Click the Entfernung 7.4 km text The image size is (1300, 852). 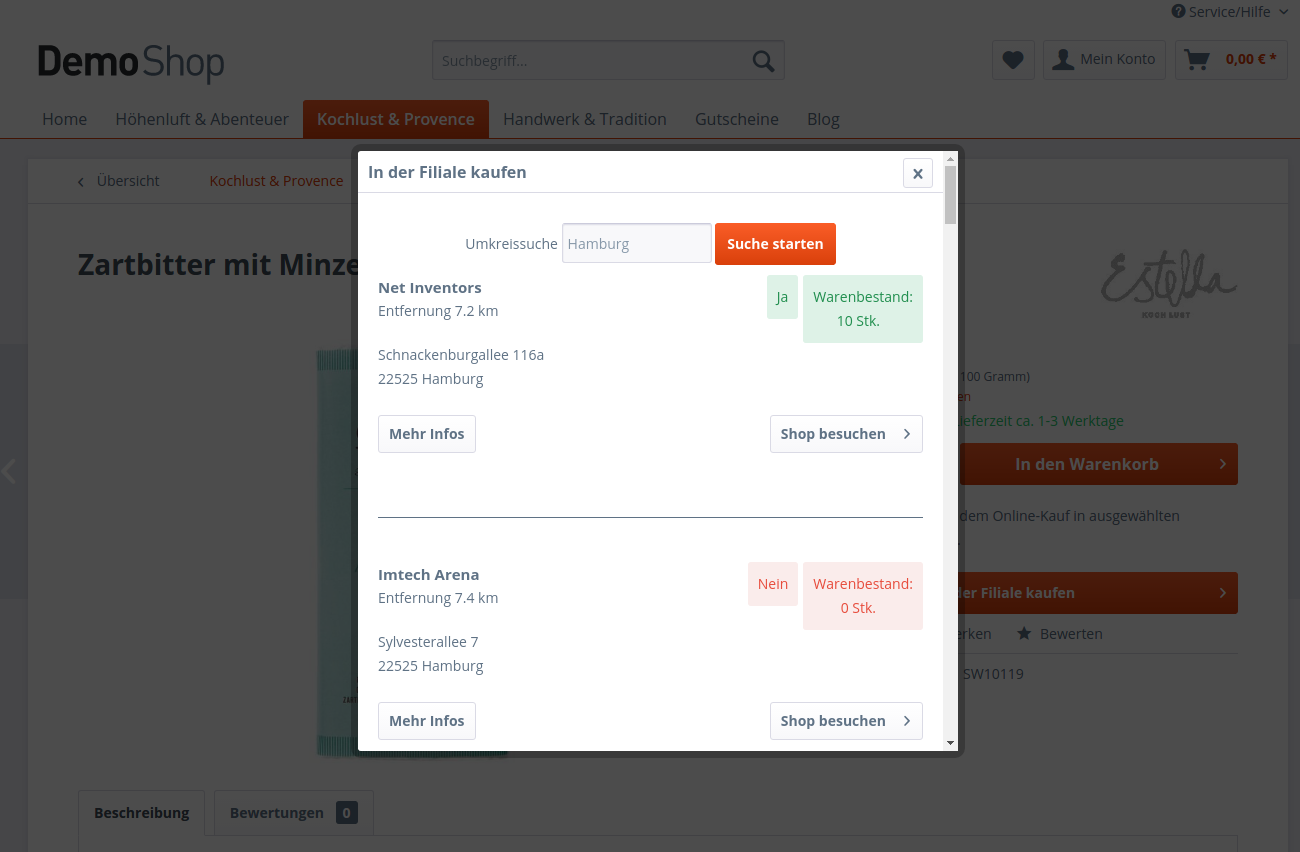click(x=438, y=598)
